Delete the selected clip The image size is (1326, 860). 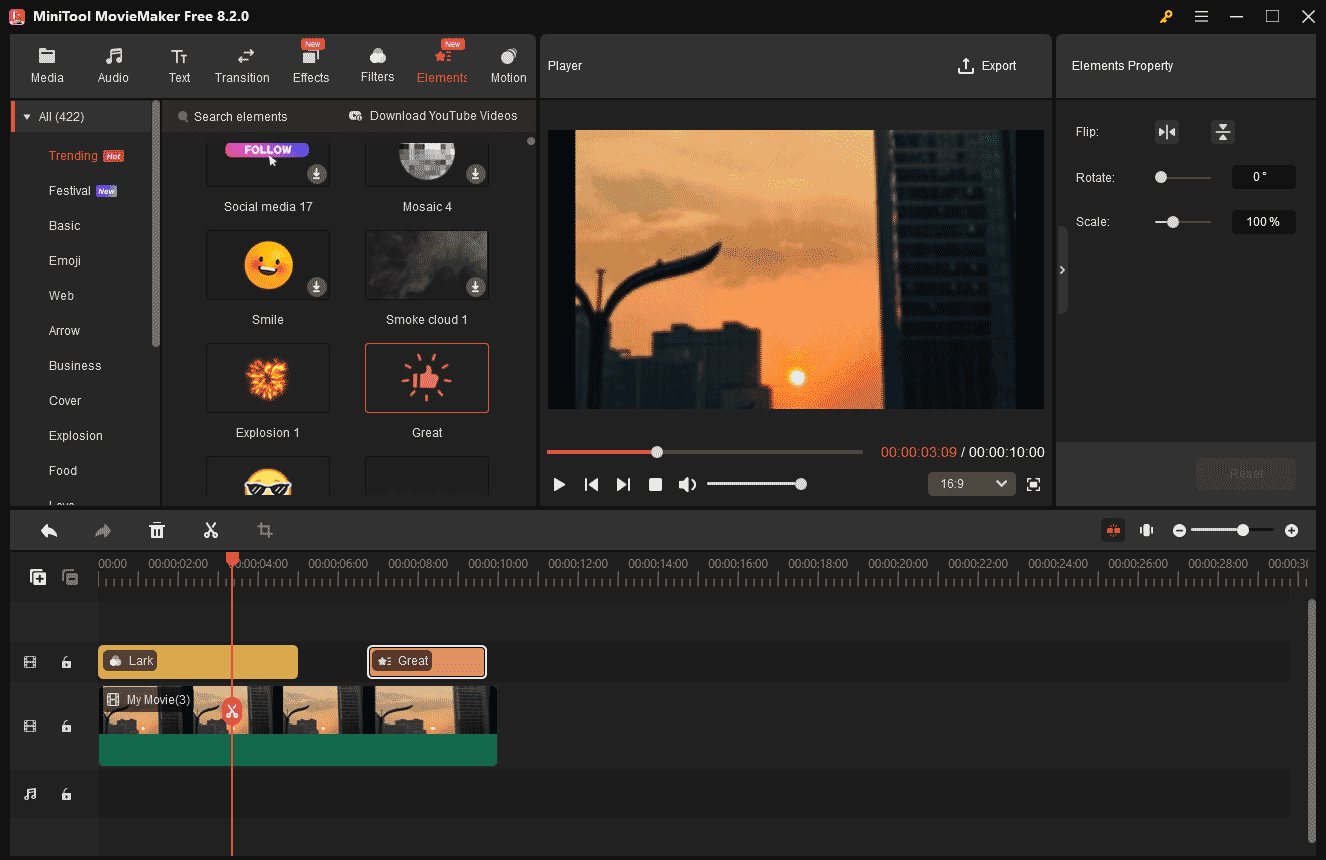(157, 530)
